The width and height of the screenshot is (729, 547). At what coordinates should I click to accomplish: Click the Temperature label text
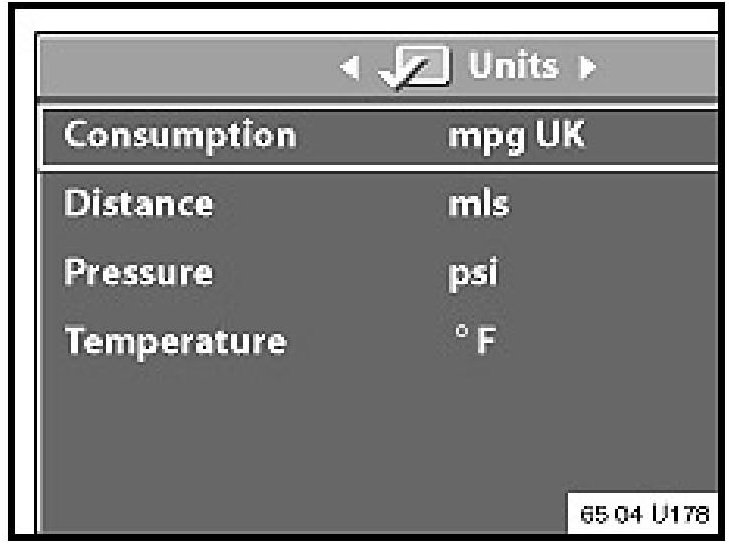tap(175, 342)
